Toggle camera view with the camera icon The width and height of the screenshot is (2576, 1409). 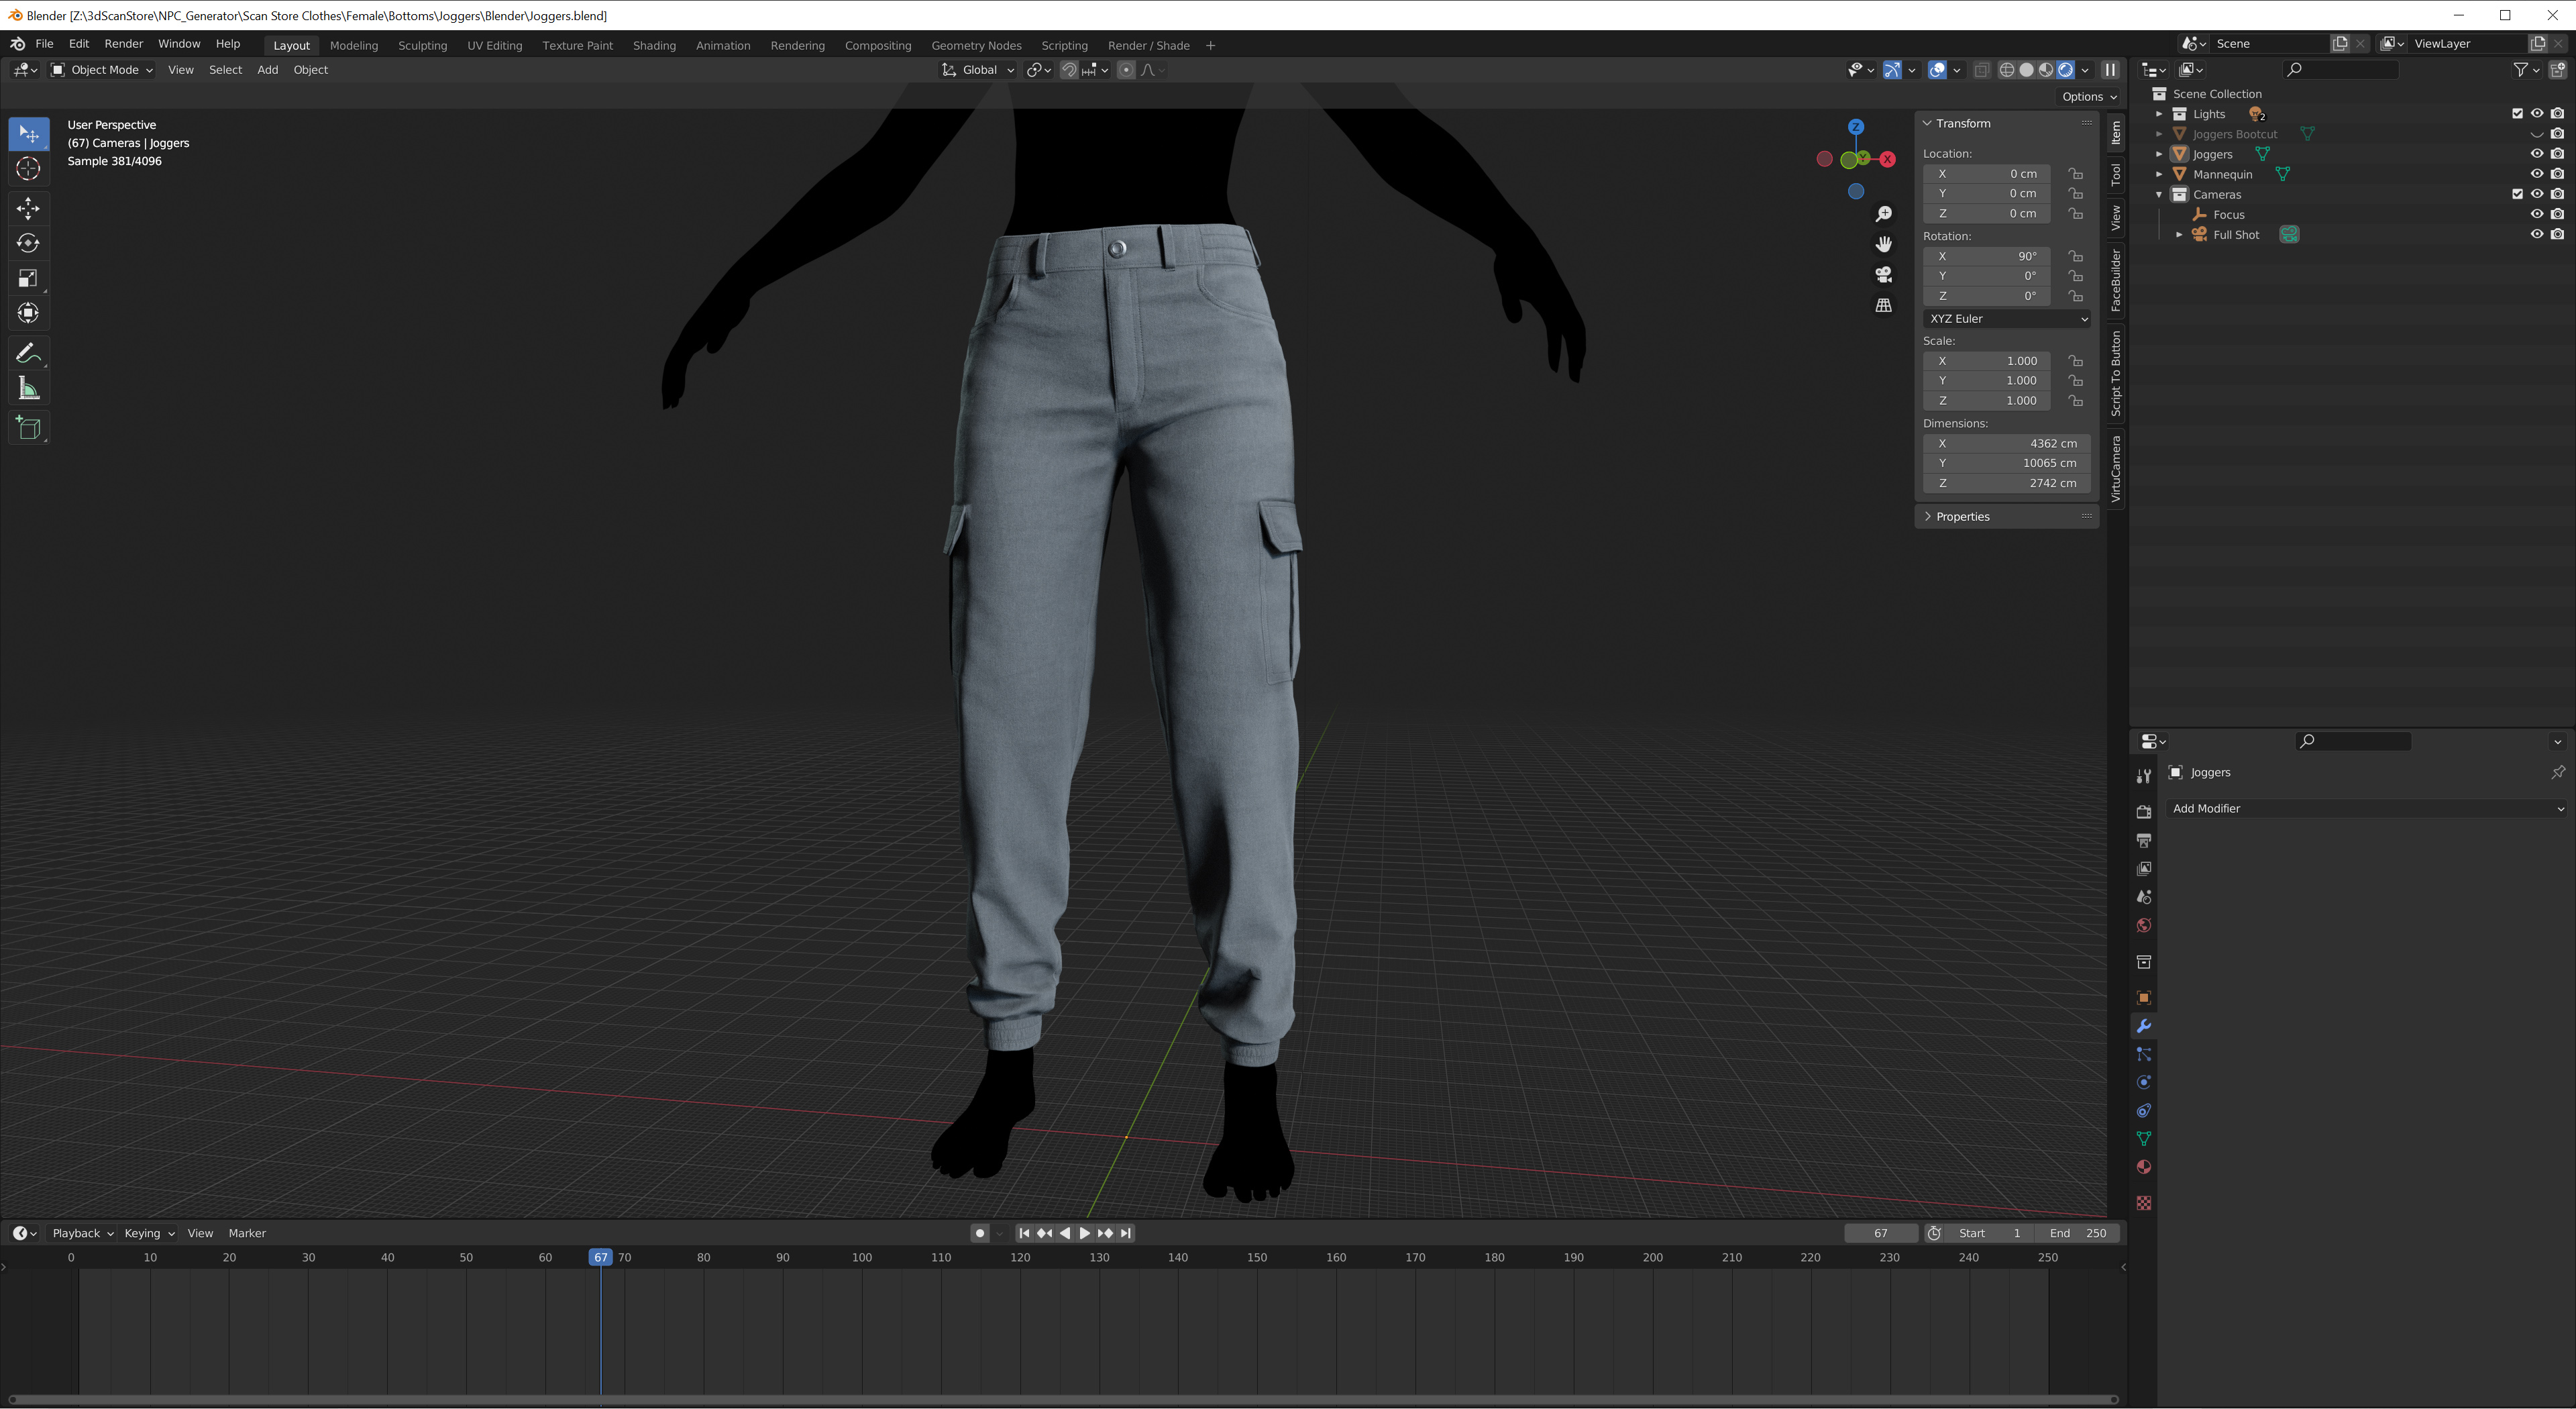click(1883, 274)
